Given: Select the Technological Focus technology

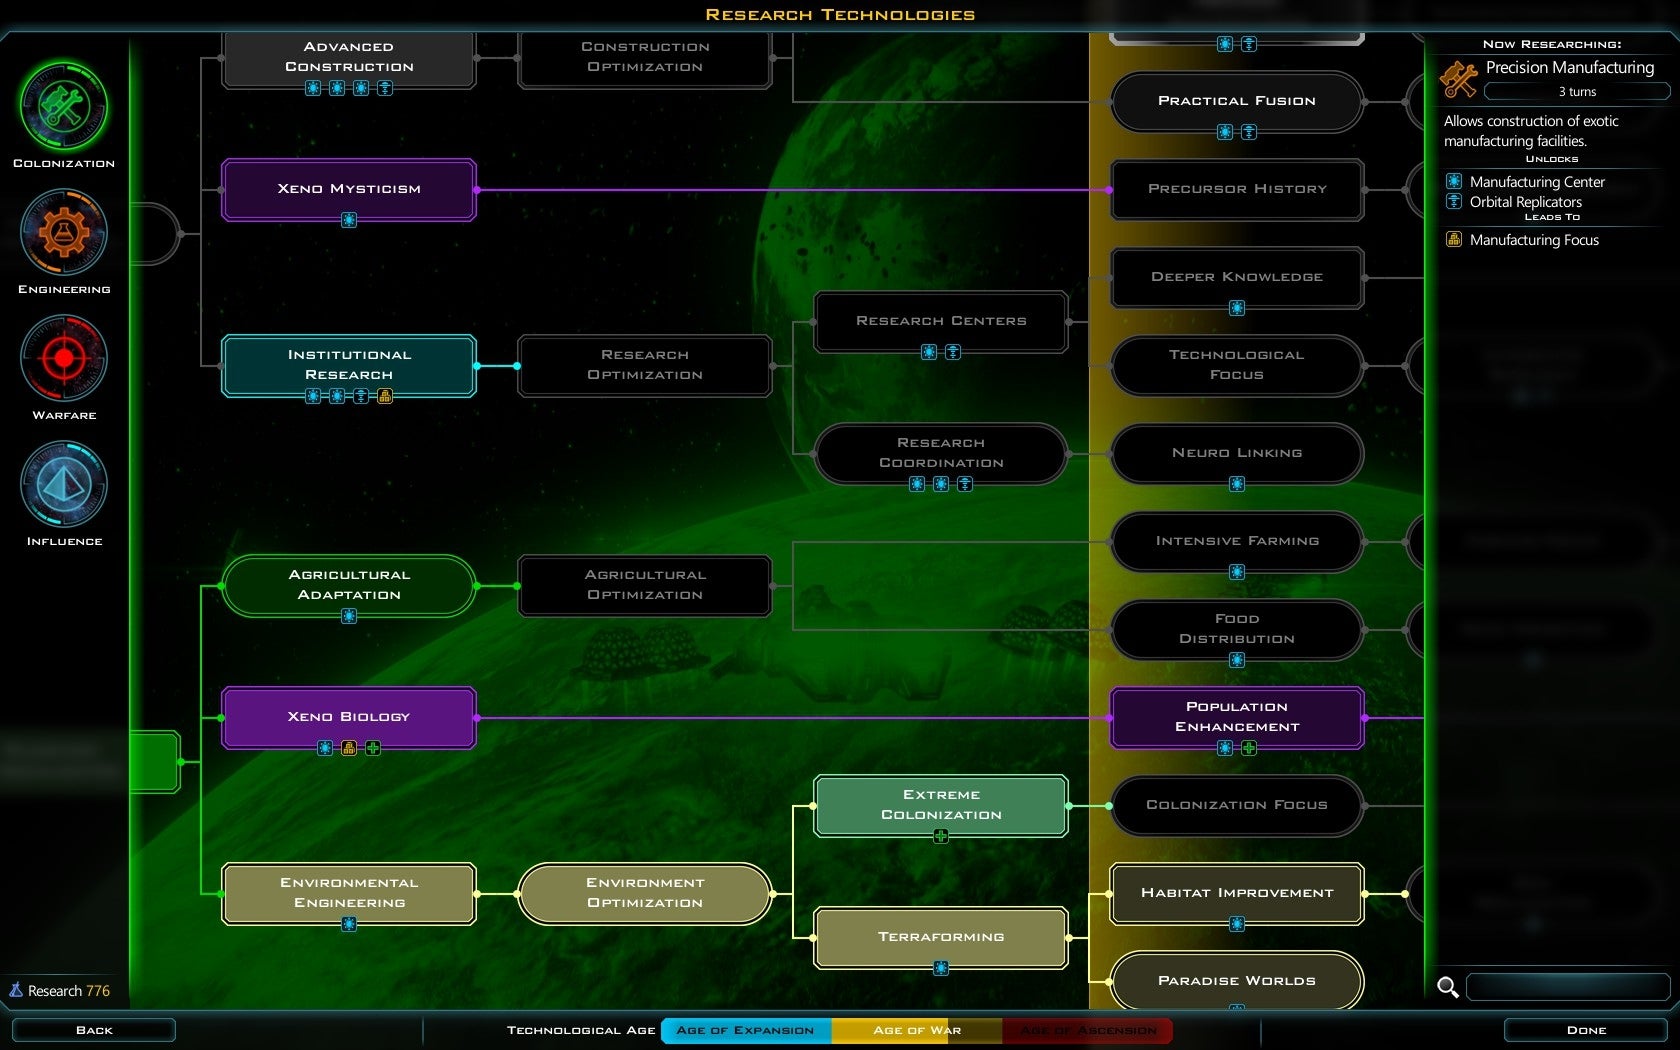Looking at the screenshot, I should (x=1237, y=365).
